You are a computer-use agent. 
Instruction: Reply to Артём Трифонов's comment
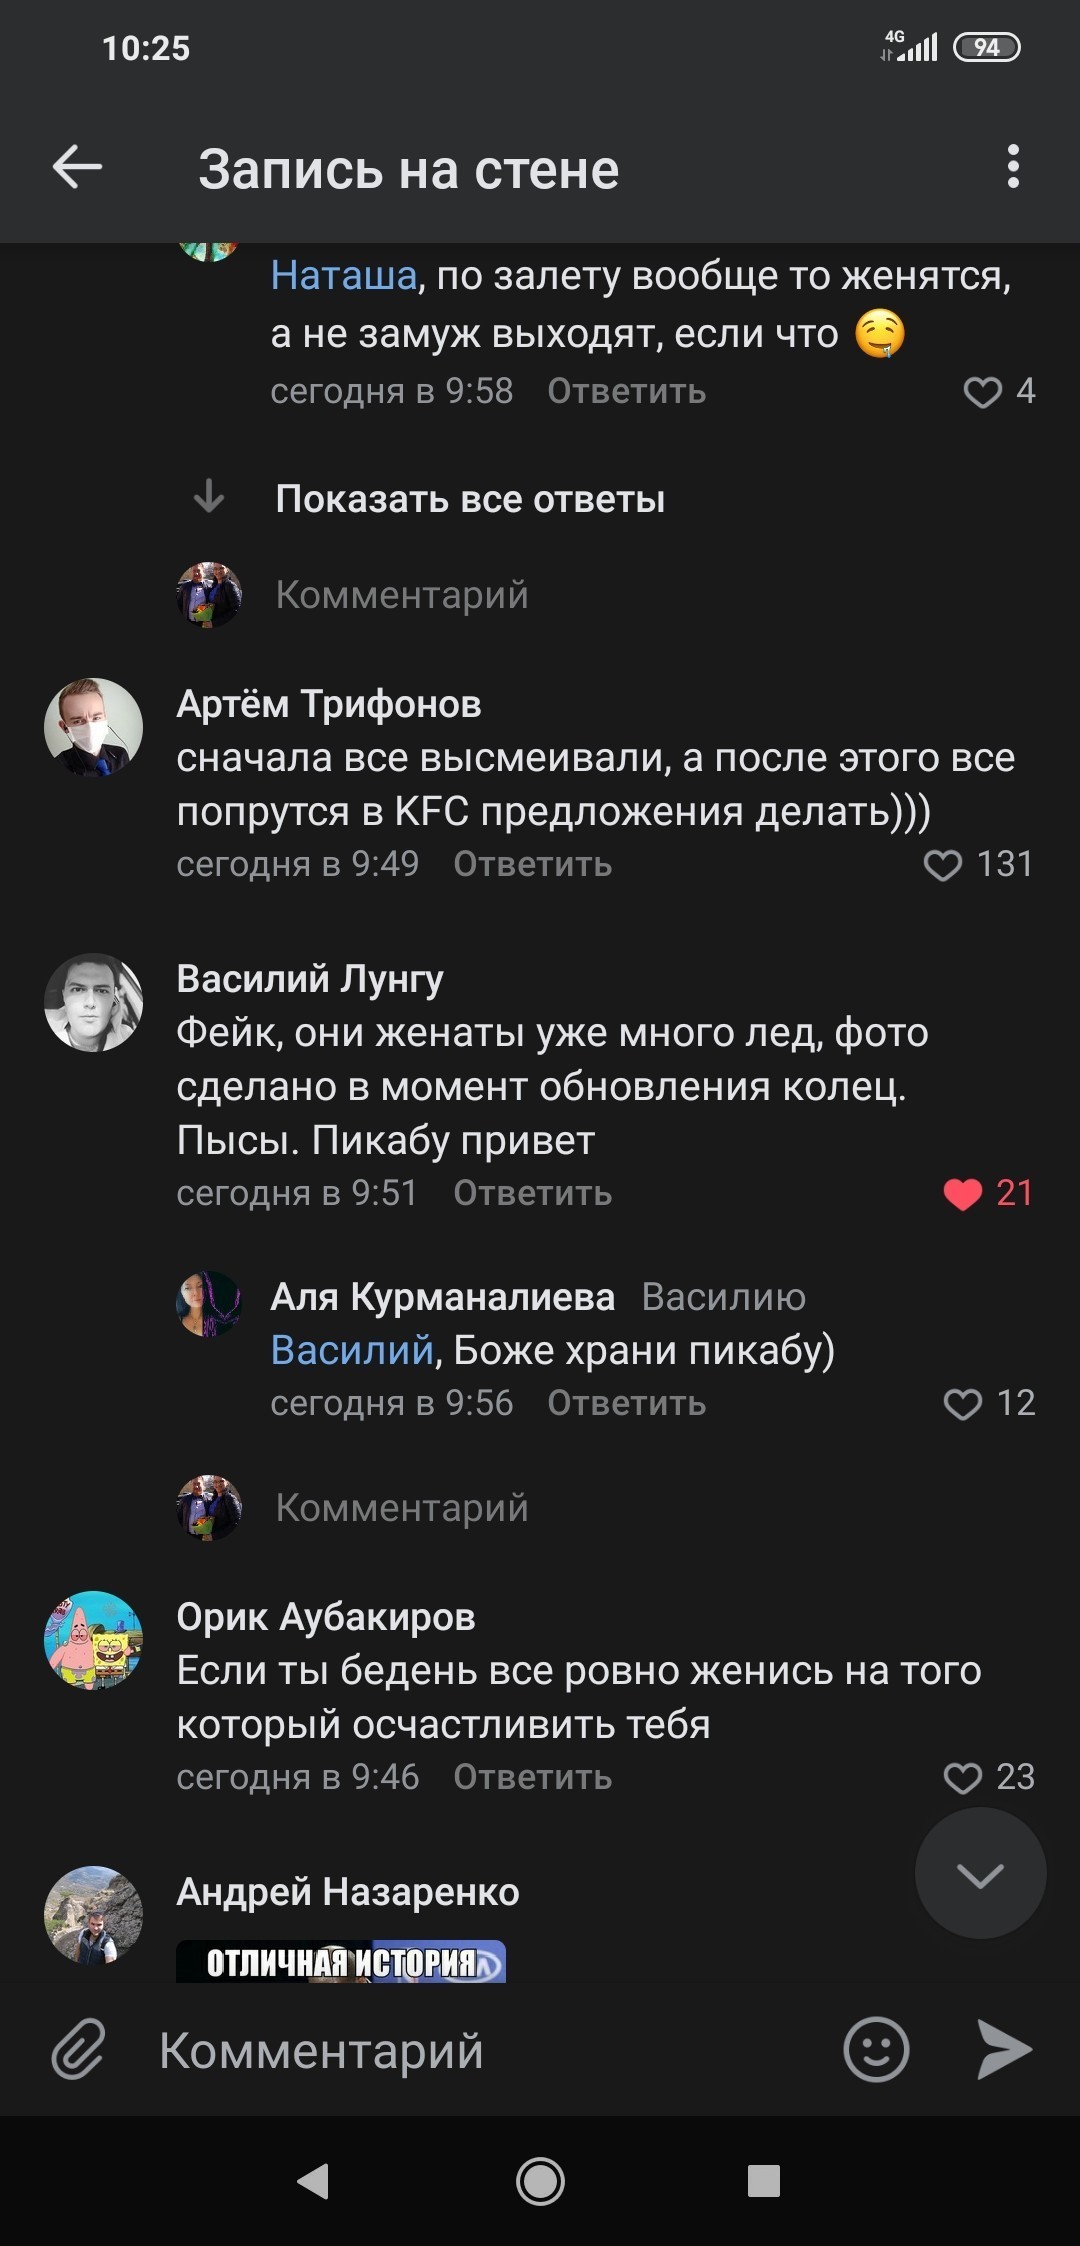click(532, 865)
